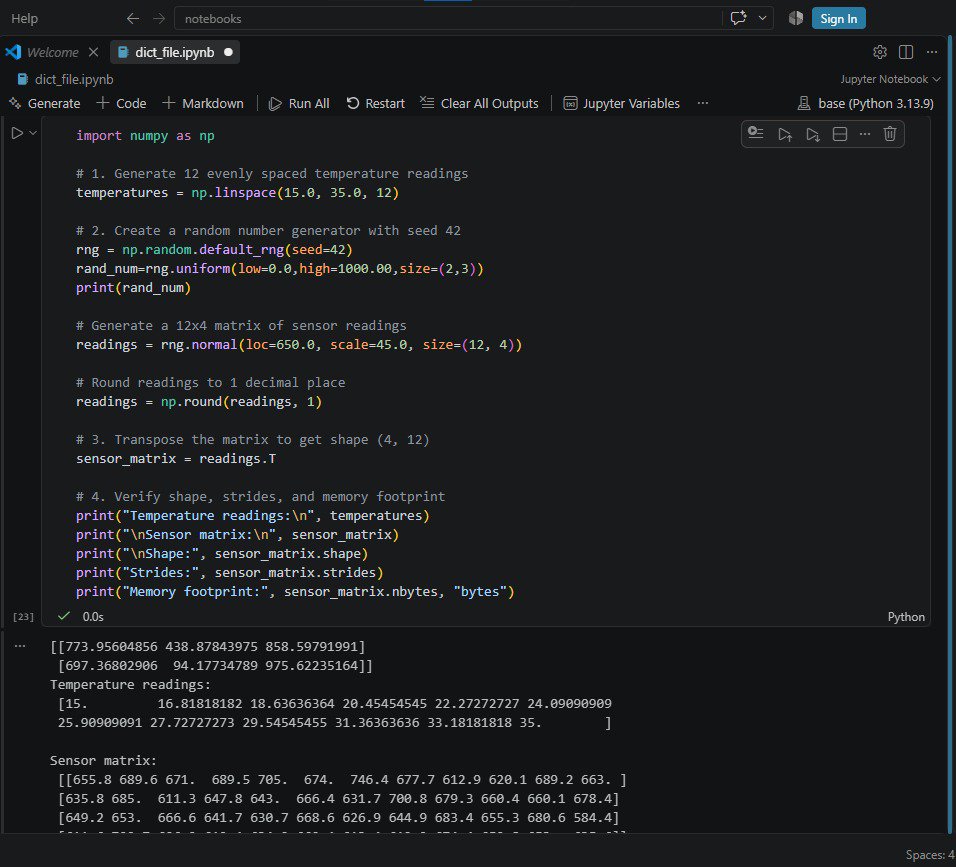The image size is (956, 867).
Task: Click Run All in the notebook toolbar
Action: pos(299,104)
